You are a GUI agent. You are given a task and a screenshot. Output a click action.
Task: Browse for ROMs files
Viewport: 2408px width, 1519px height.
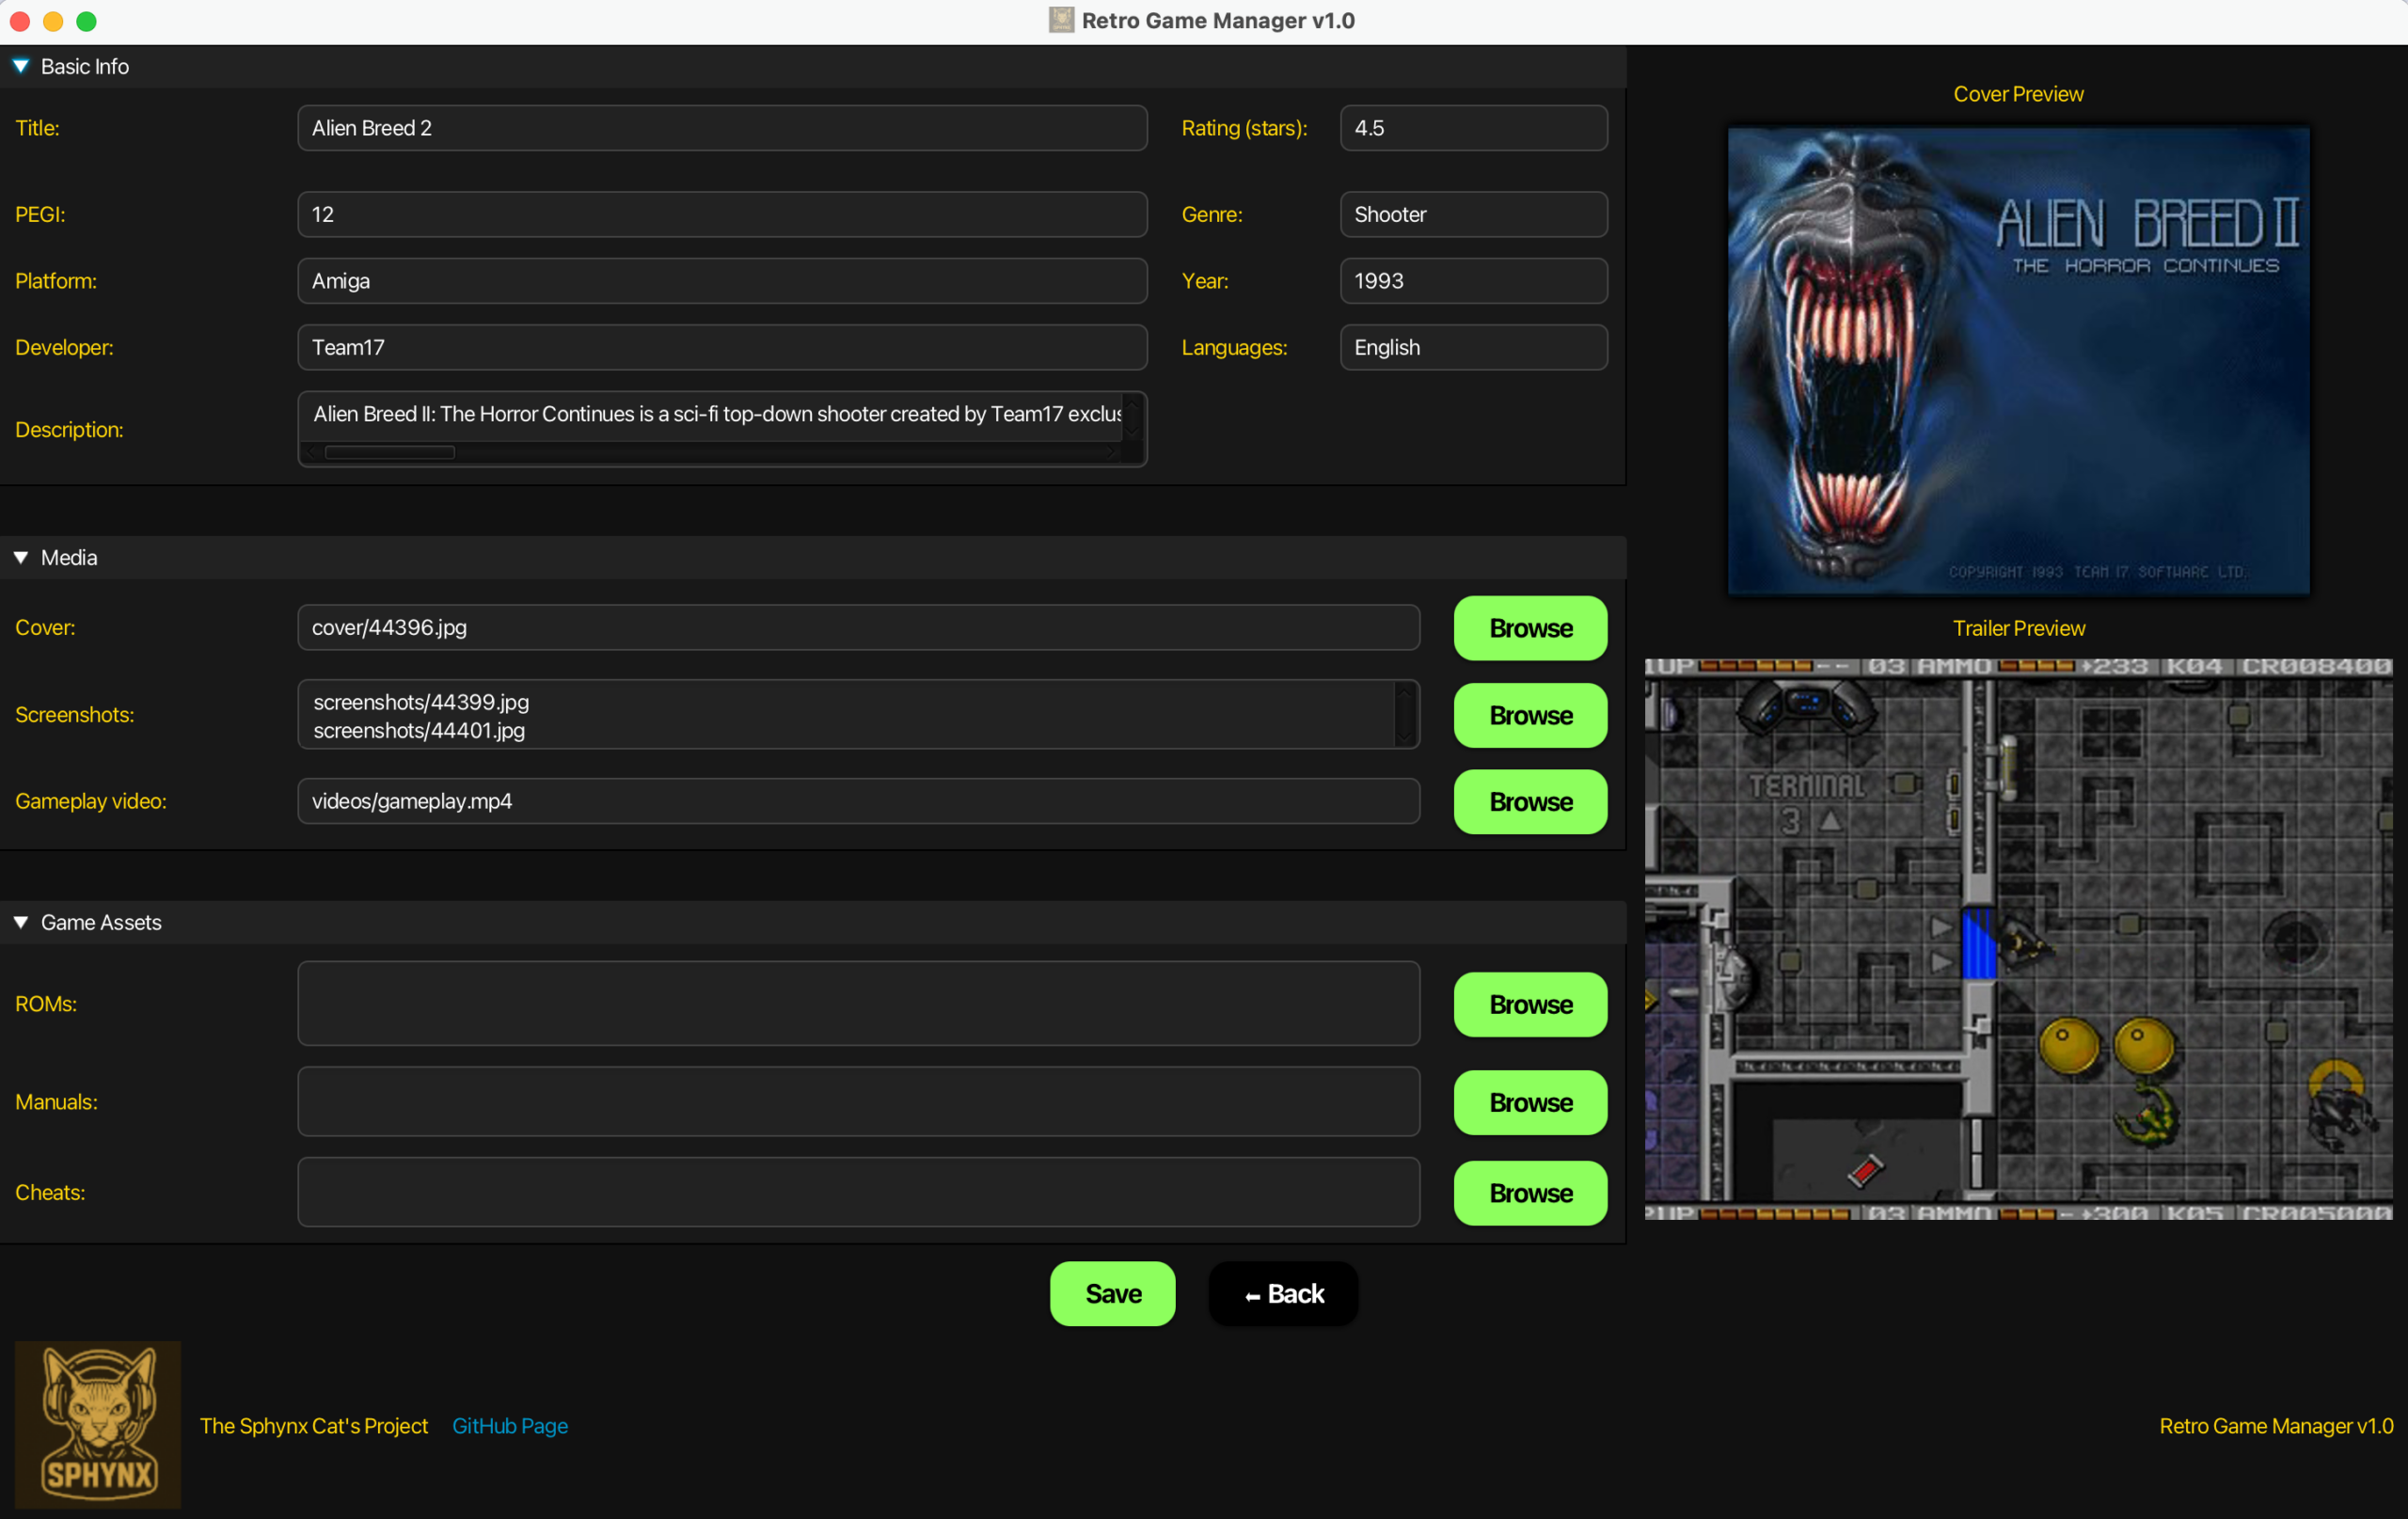point(1529,1004)
